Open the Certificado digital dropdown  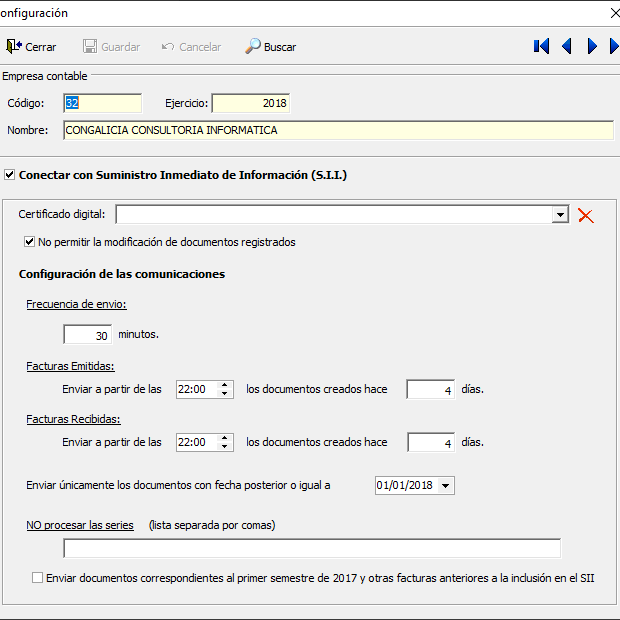pos(560,215)
